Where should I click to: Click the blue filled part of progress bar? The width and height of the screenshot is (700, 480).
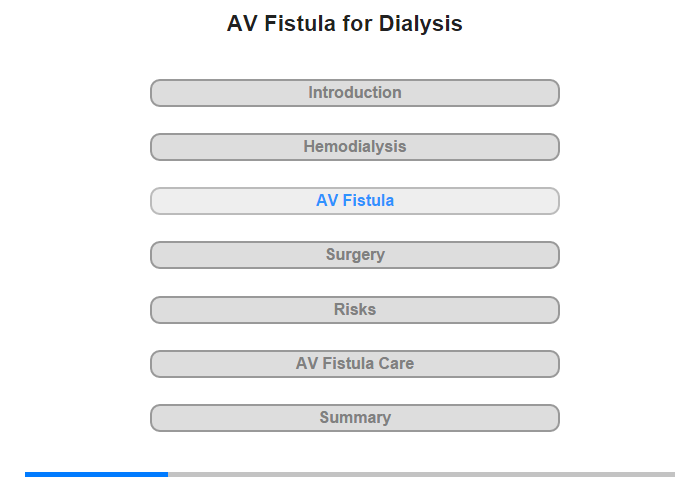click(x=96, y=474)
